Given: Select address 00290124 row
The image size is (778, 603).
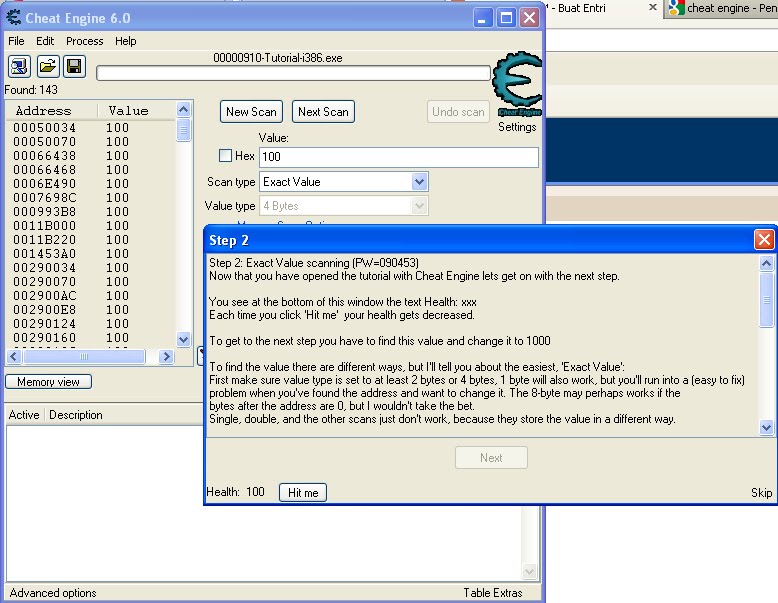Looking at the screenshot, I should (90, 324).
